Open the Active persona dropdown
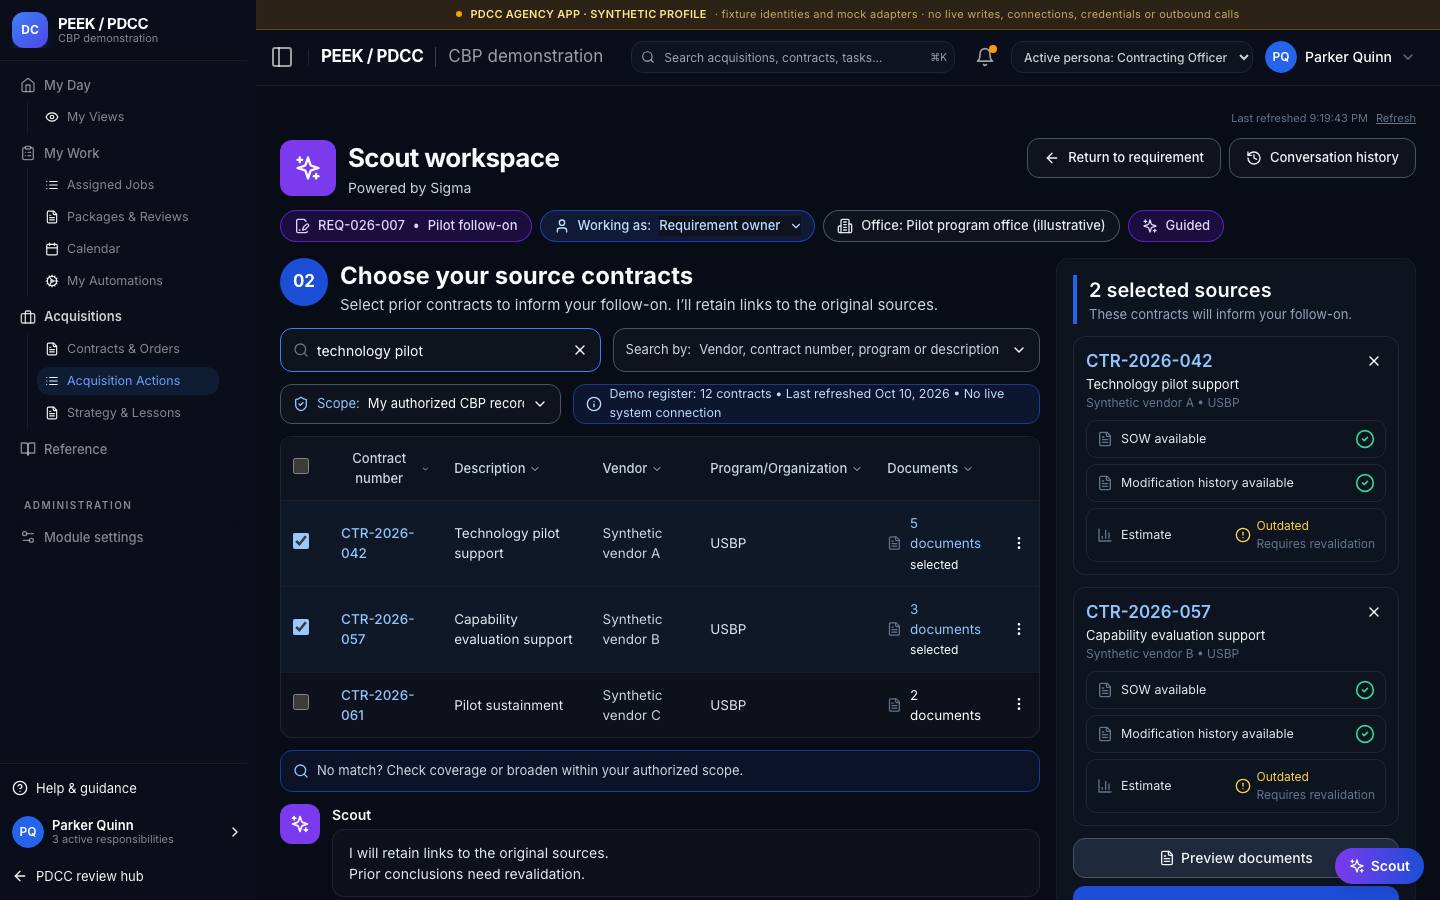This screenshot has width=1440, height=900. click(1132, 57)
